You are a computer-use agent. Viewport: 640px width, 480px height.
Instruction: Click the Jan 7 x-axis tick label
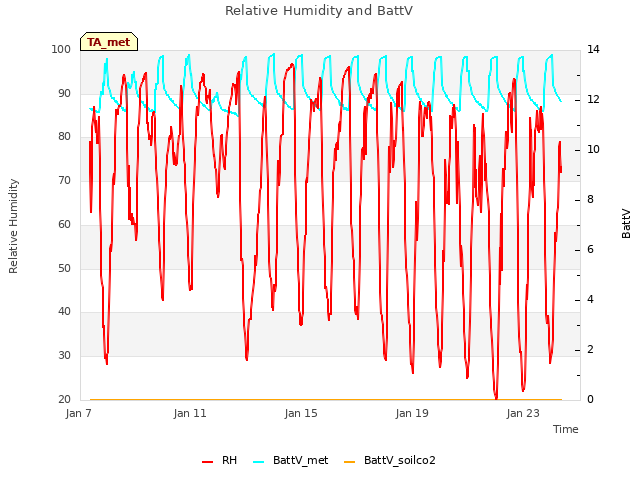[78, 413]
